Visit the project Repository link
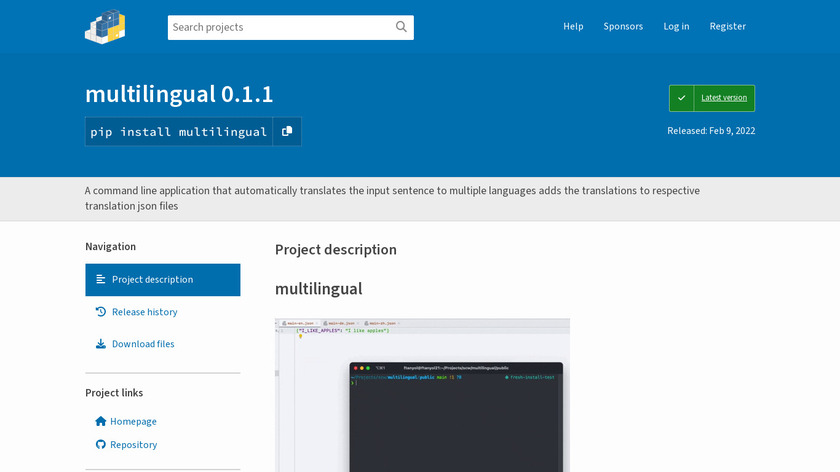This screenshot has width=840, height=472. click(133, 445)
